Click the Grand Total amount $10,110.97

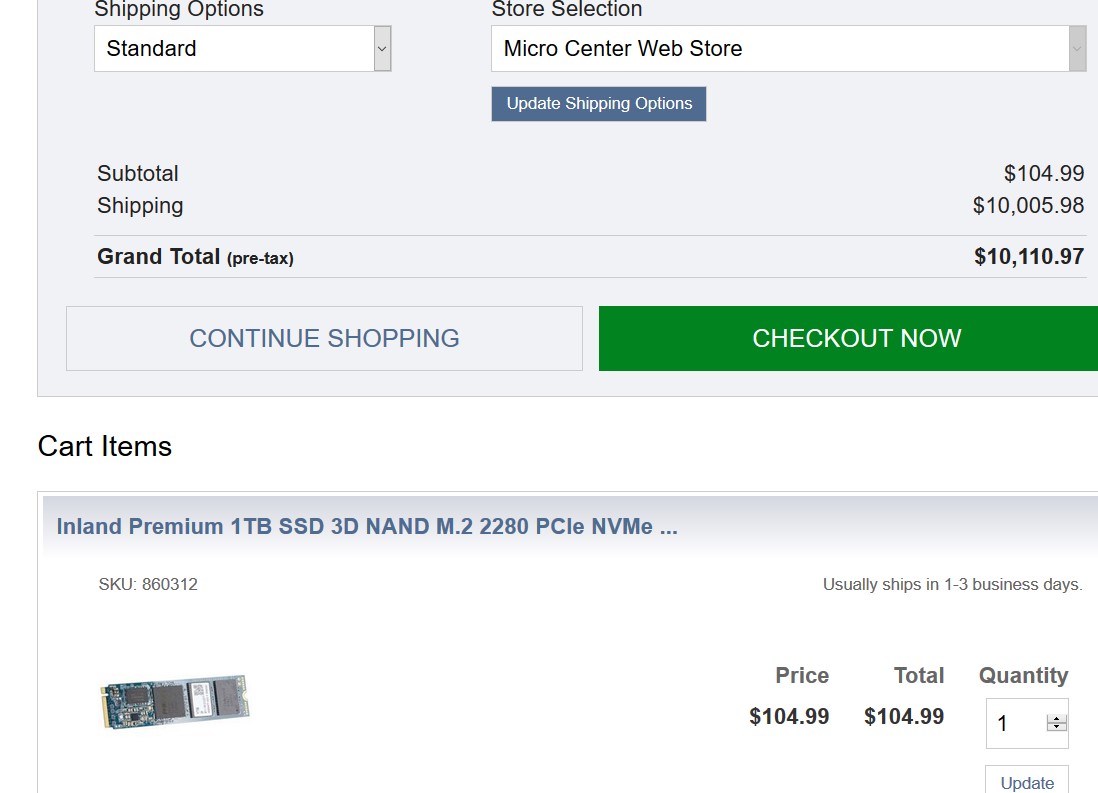(x=1029, y=256)
